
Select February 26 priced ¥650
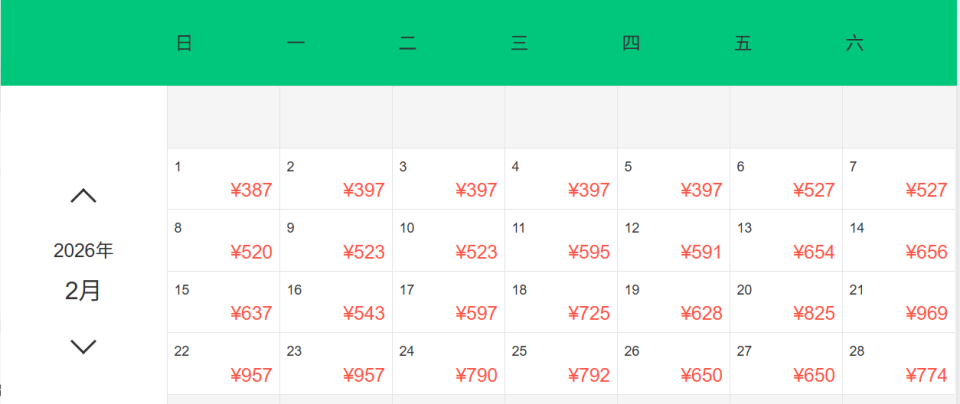674,364
